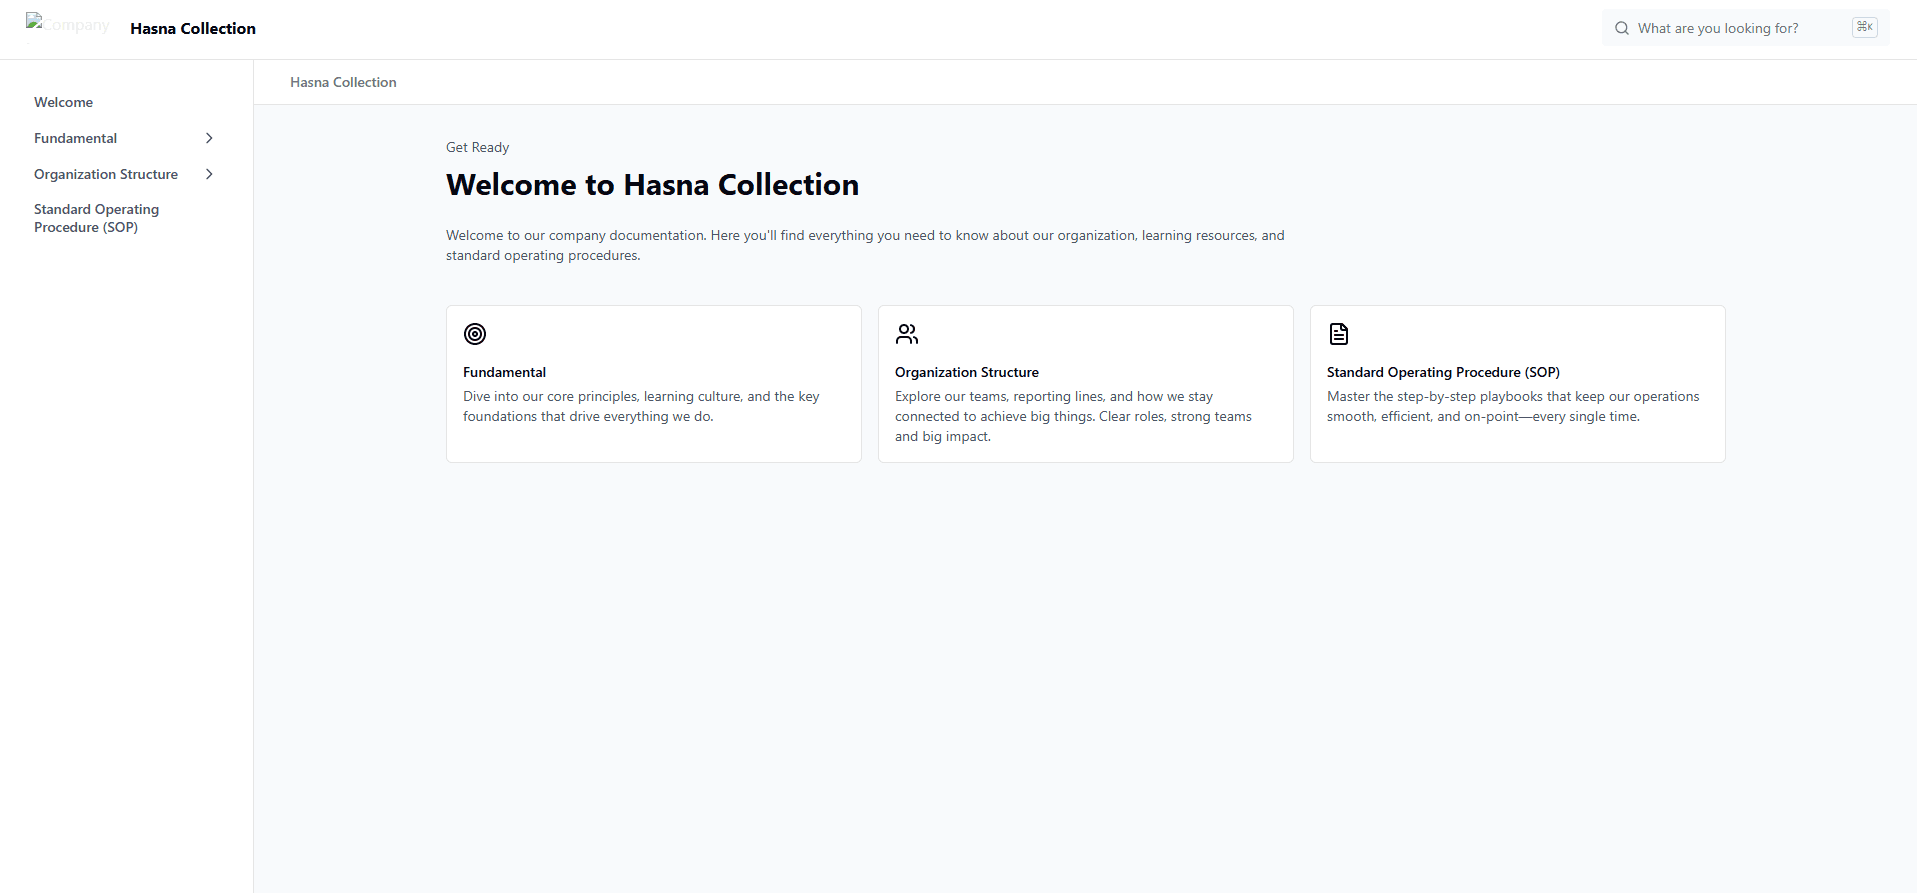Click the document icon on the SOP card
Image resolution: width=1917 pixels, height=893 pixels.
tap(1339, 334)
